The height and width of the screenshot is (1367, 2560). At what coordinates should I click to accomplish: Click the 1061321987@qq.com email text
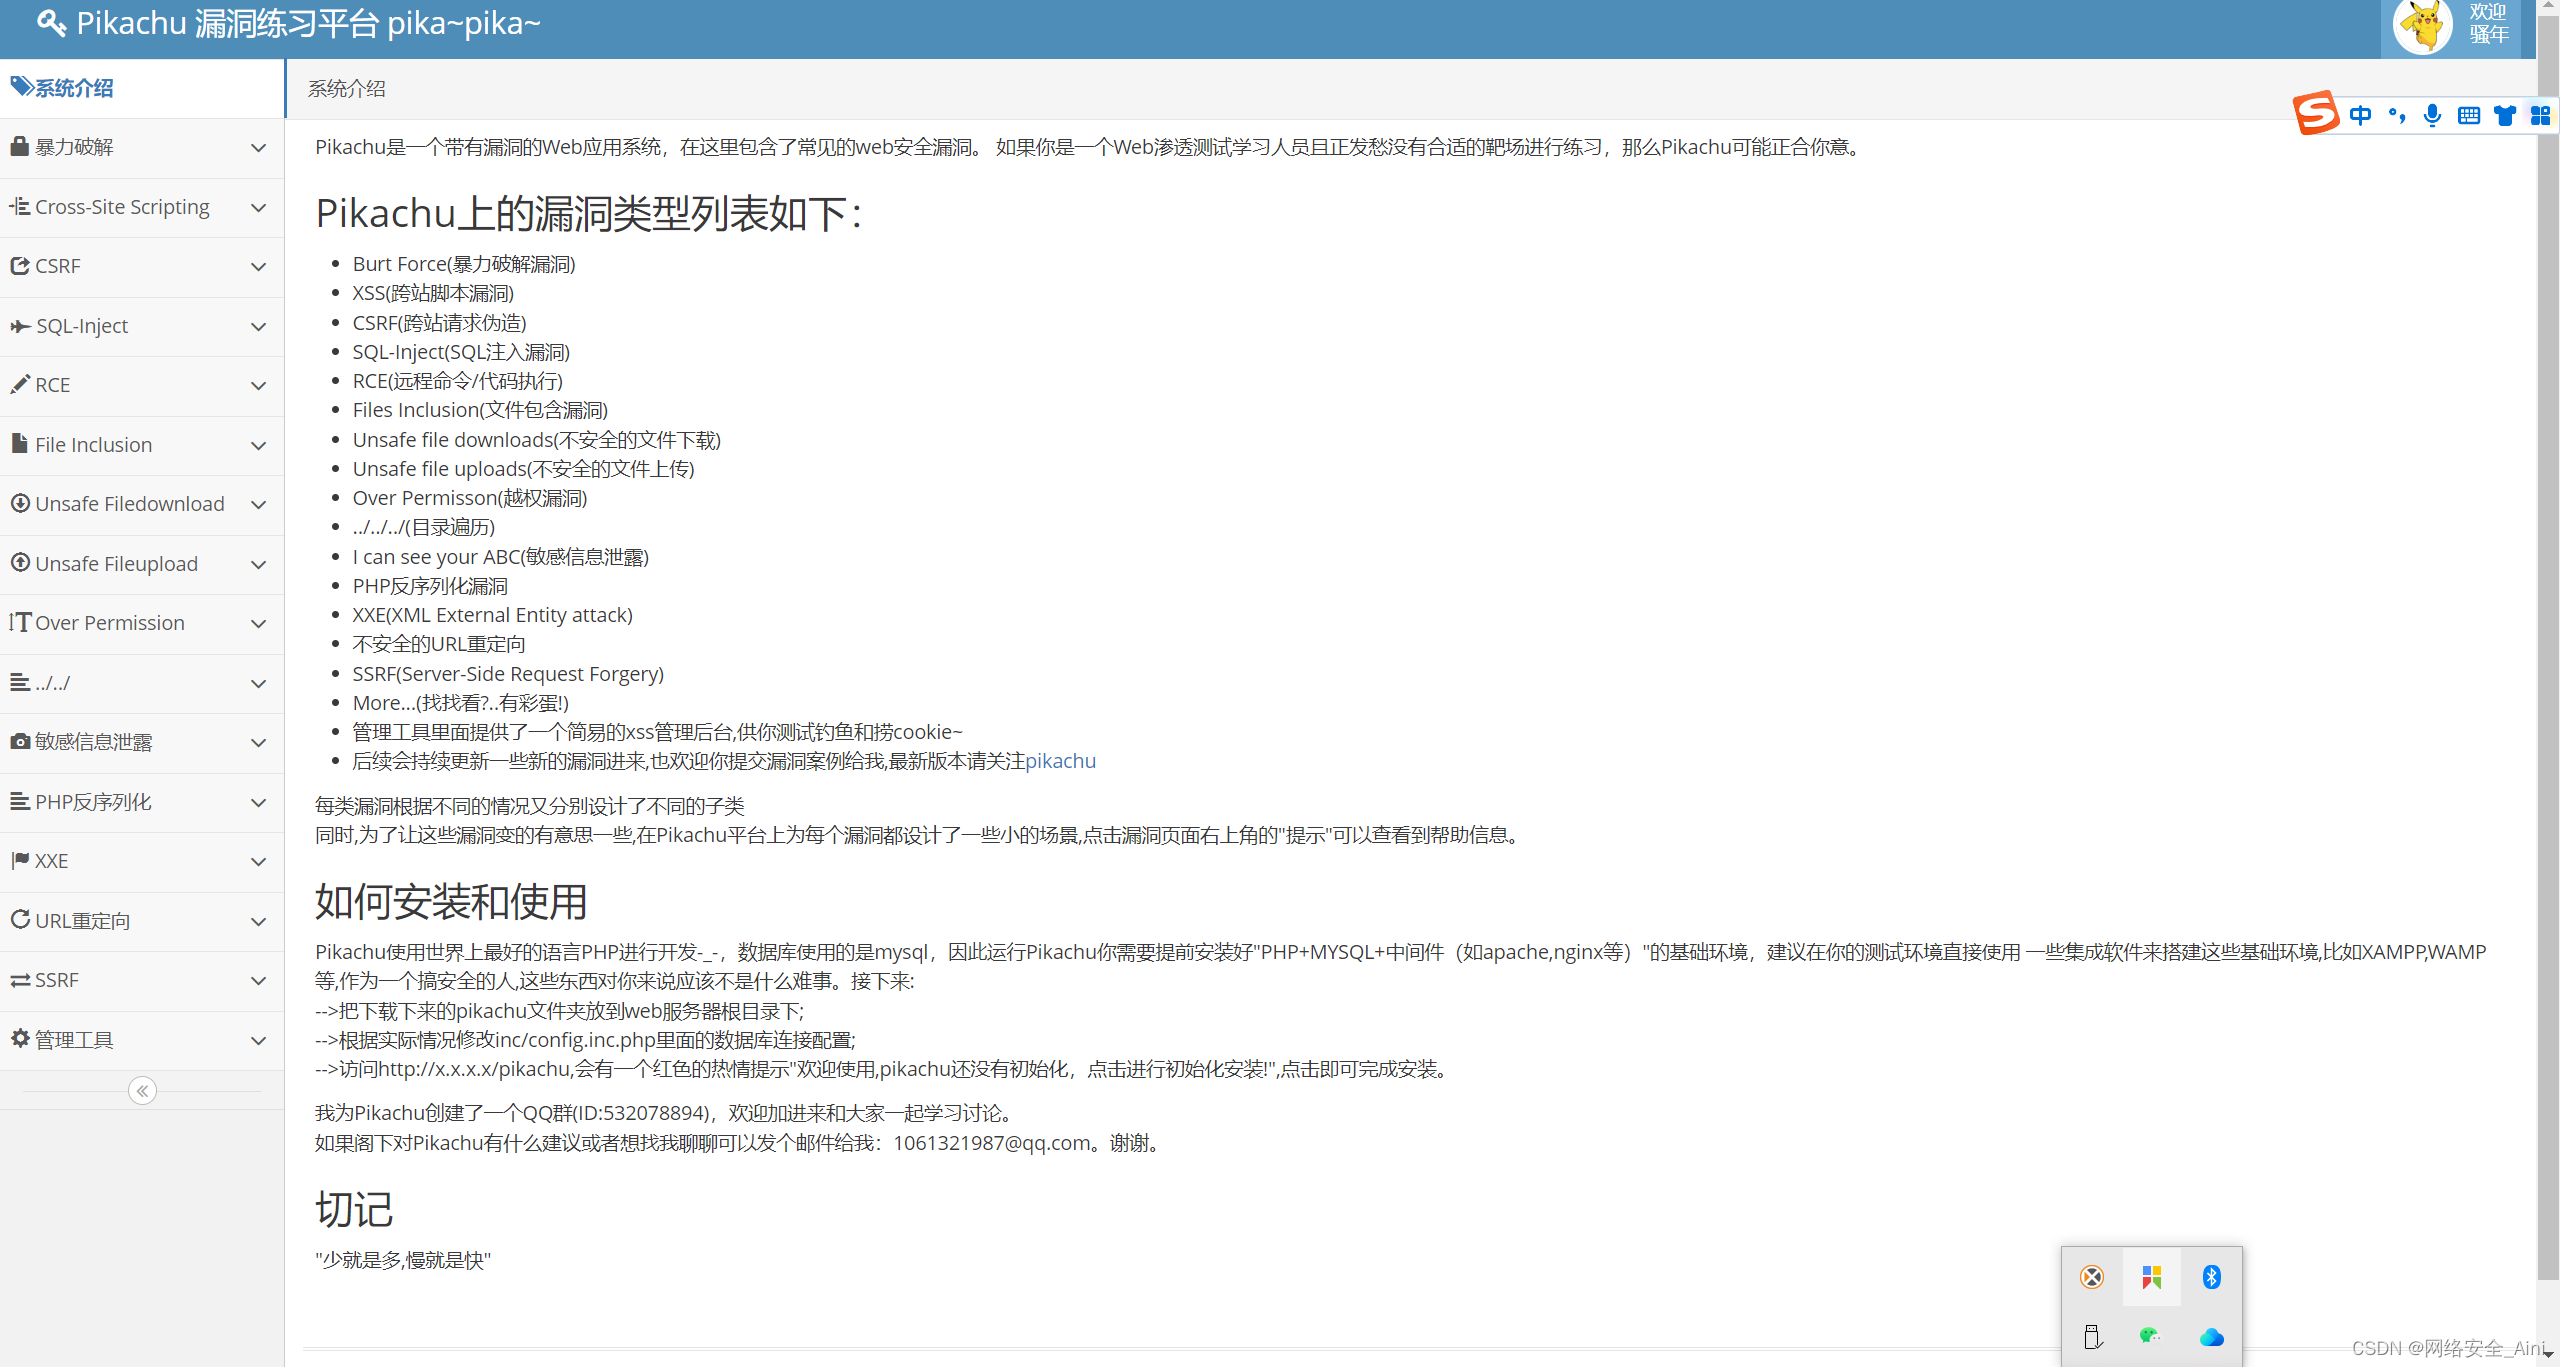point(992,1143)
